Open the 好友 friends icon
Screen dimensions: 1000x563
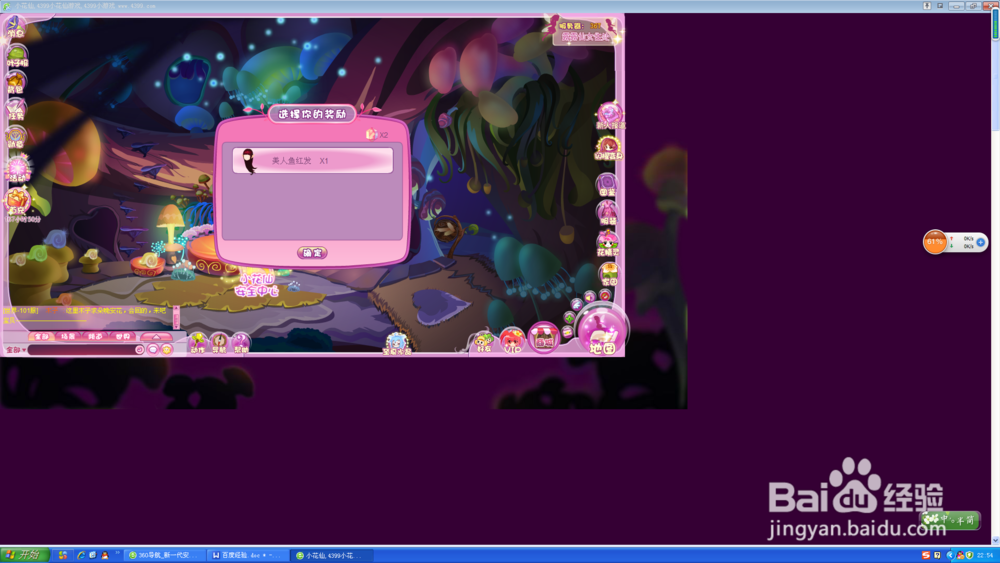(484, 342)
